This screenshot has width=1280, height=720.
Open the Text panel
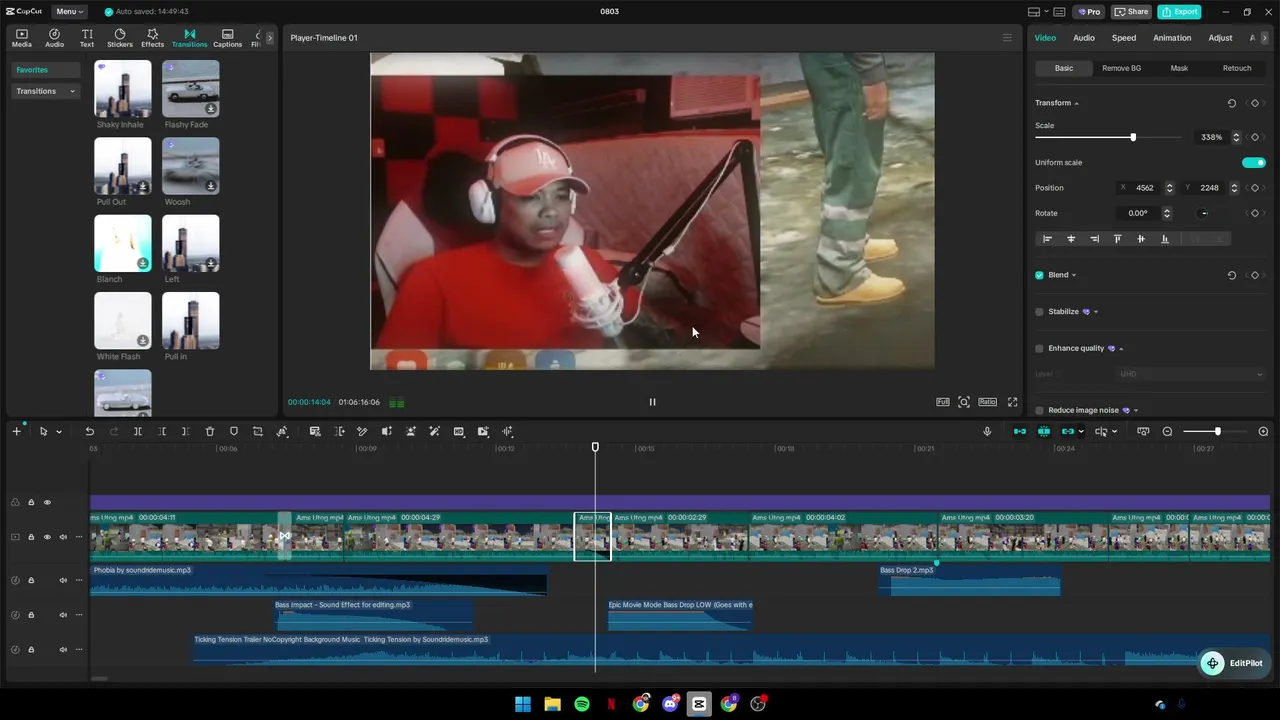[x=87, y=38]
